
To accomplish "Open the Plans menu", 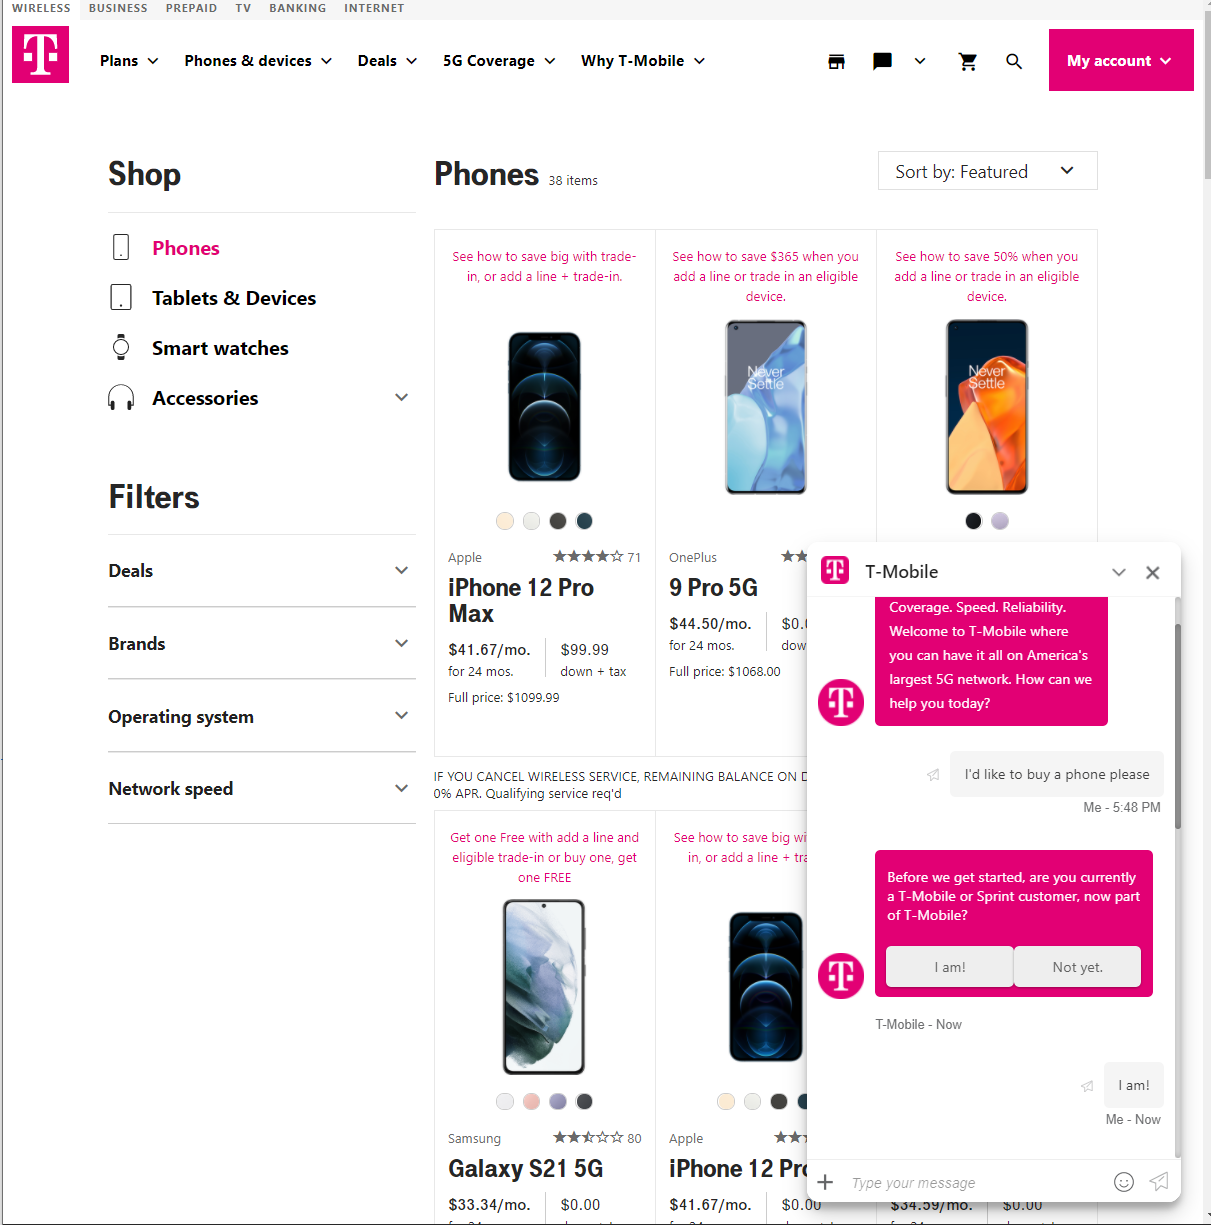I will pyautogui.click(x=129, y=61).
